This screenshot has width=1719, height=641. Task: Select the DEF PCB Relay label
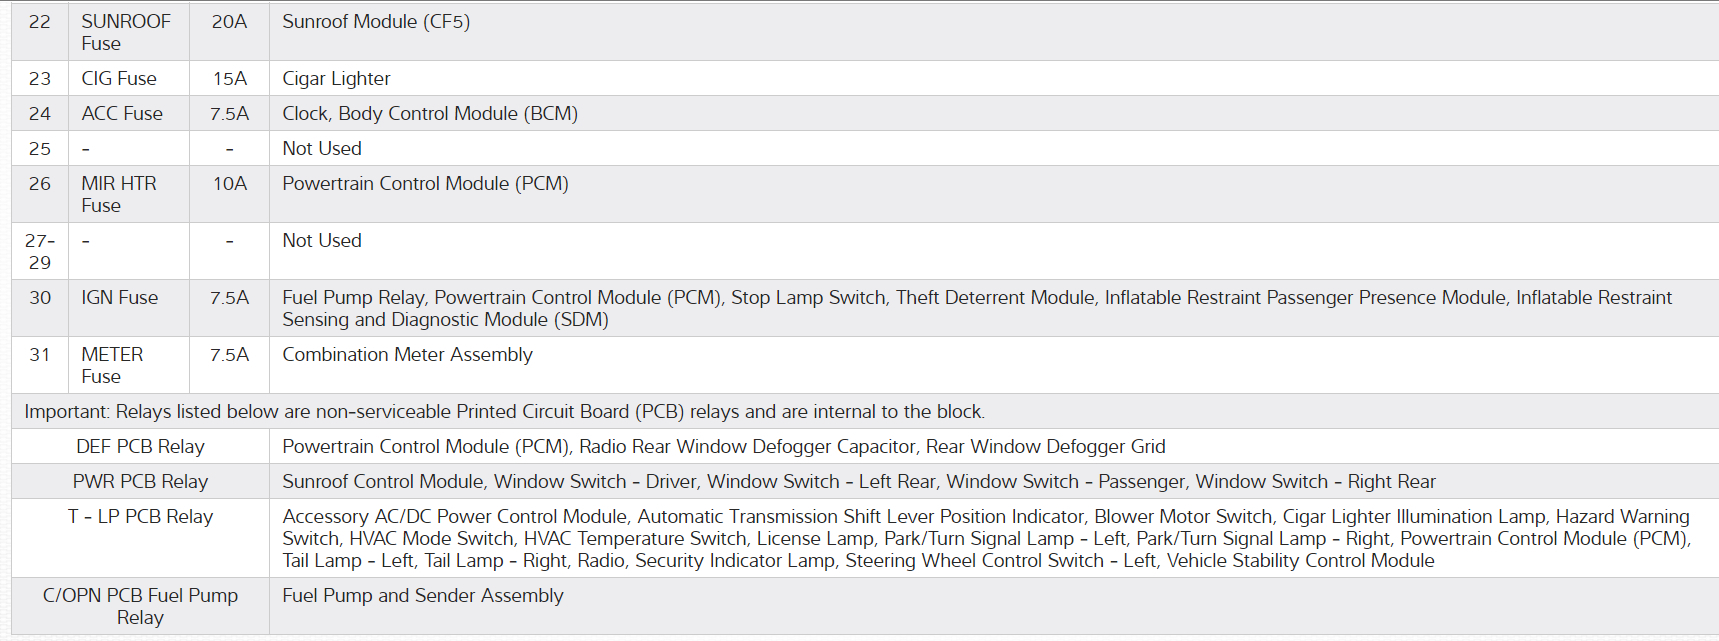coord(140,446)
